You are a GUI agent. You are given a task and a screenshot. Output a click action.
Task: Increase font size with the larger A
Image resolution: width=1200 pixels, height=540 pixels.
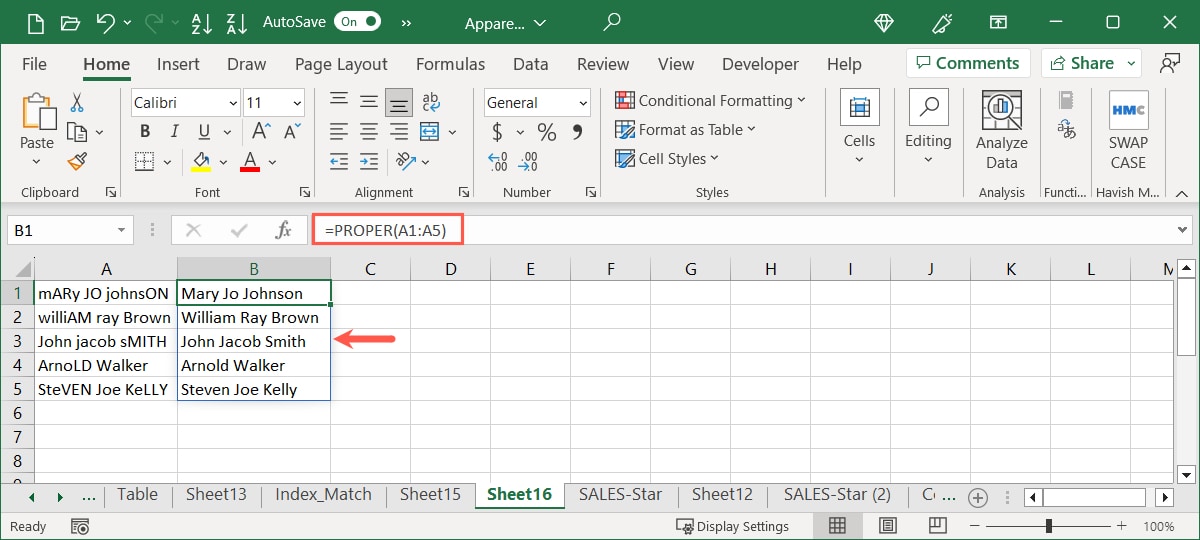pos(261,132)
